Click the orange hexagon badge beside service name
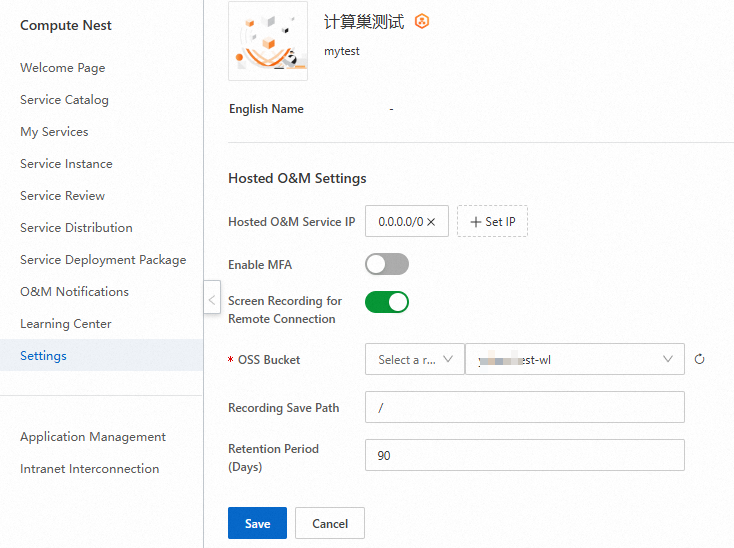Screen dimensions: 734x548 point(422,21)
